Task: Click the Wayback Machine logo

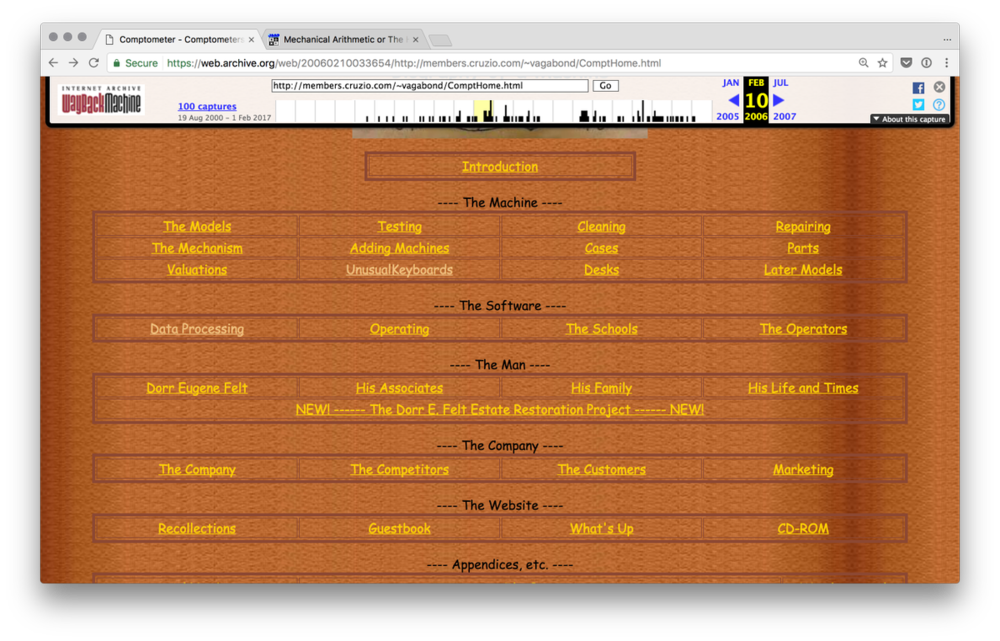Action: [x=101, y=100]
